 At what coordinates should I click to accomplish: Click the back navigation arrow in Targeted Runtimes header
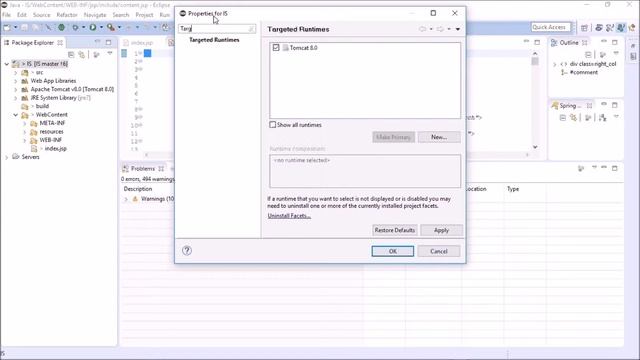point(422,29)
